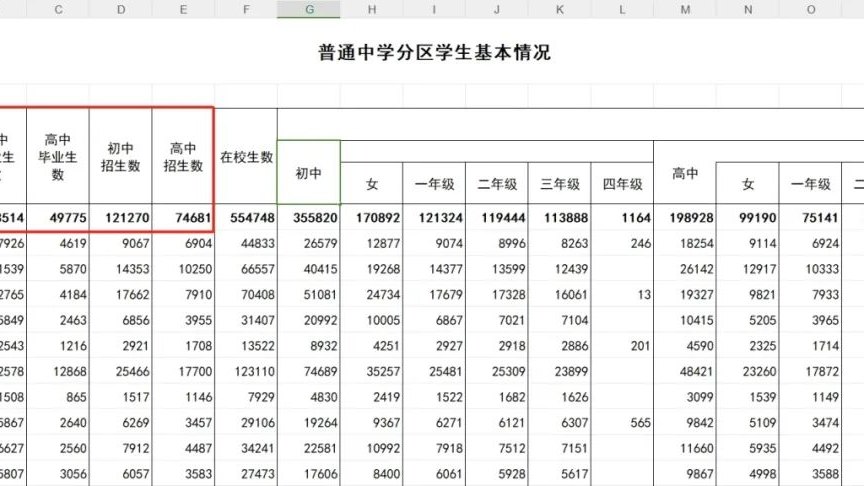Viewport: 864px width, 486px height.
Task: Select the total cell 113888
Action: point(560,218)
